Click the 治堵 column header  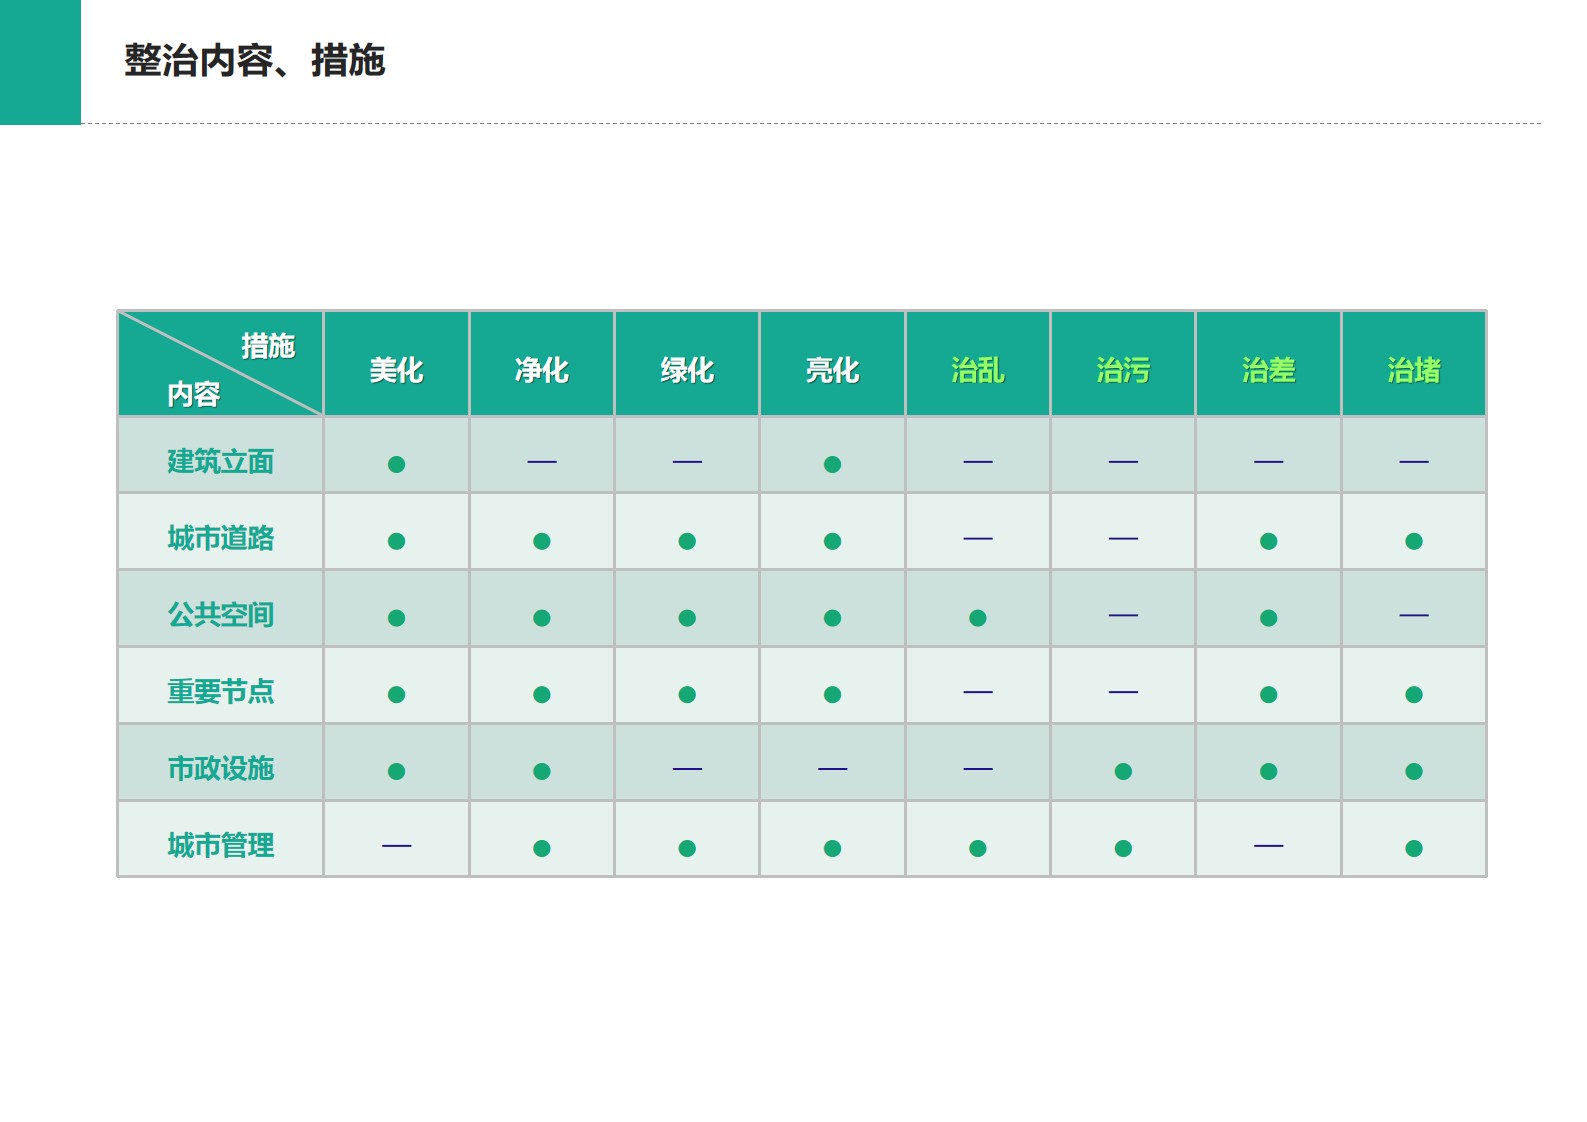click(x=1413, y=370)
